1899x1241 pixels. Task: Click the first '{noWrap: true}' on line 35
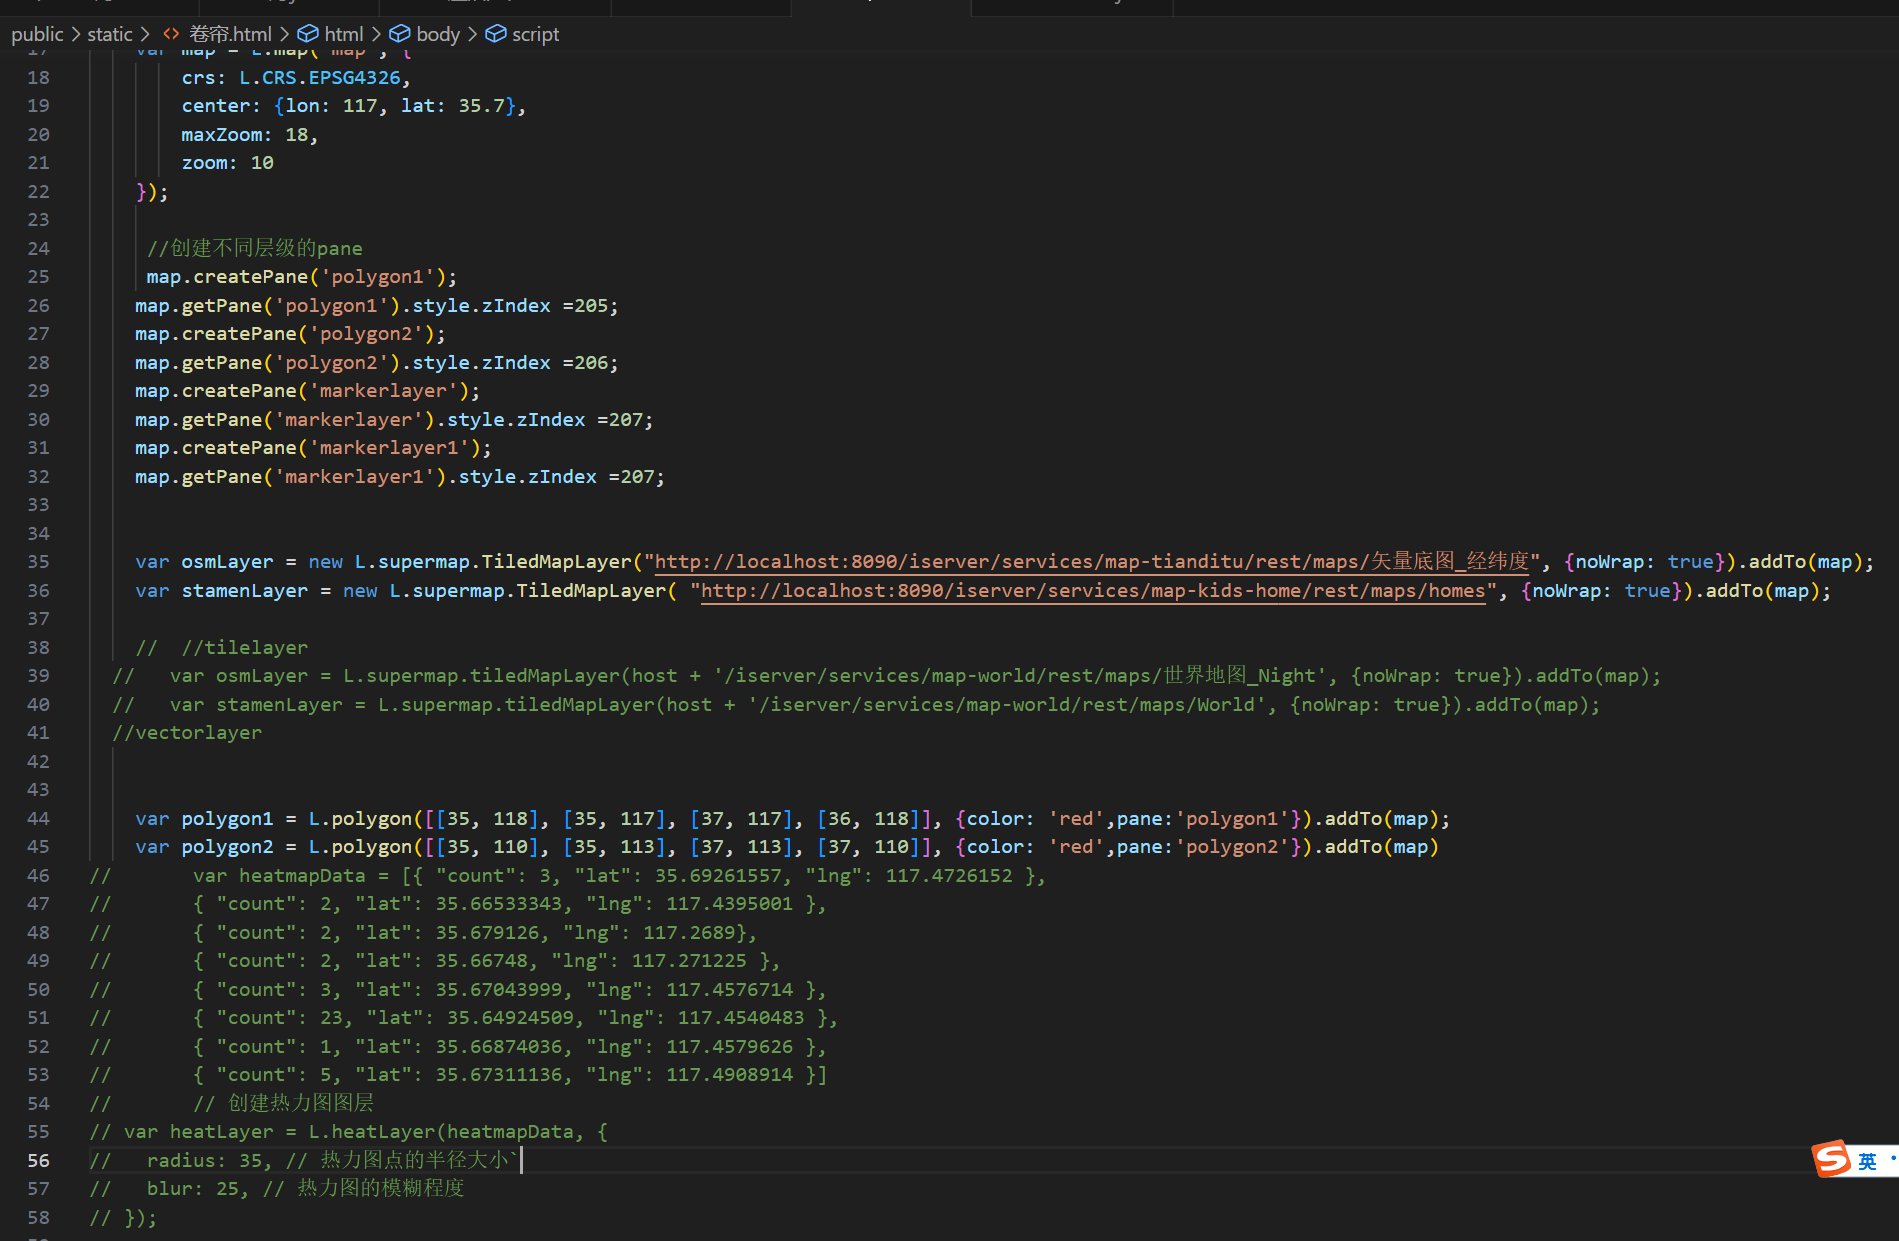pyautogui.click(x=1644, y=562)
